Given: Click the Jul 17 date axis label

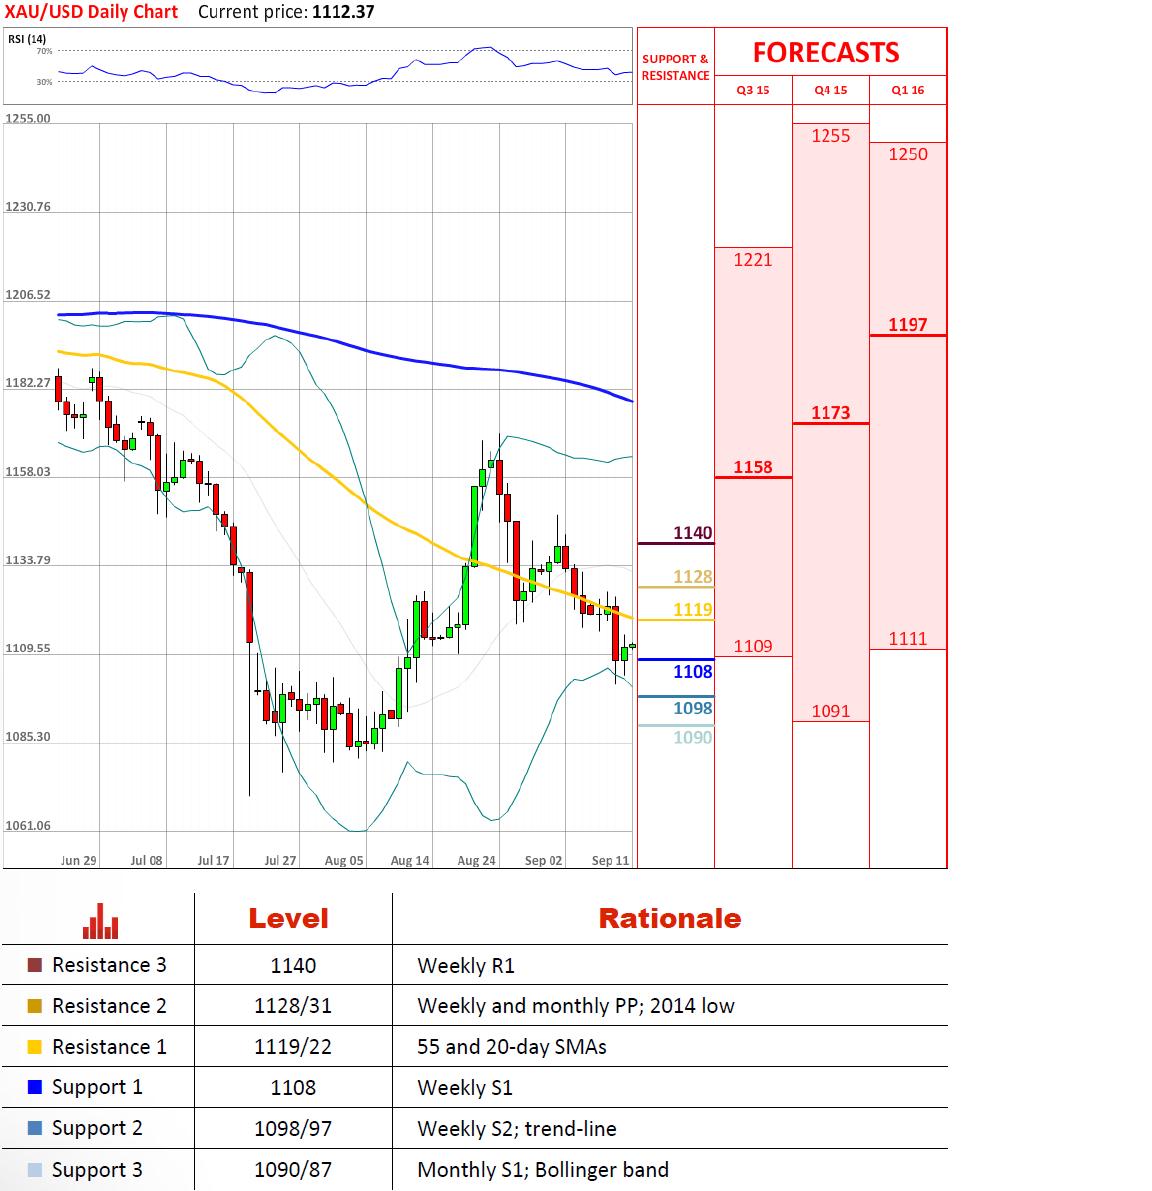Looking at the screenshot, I should point(213,861).
